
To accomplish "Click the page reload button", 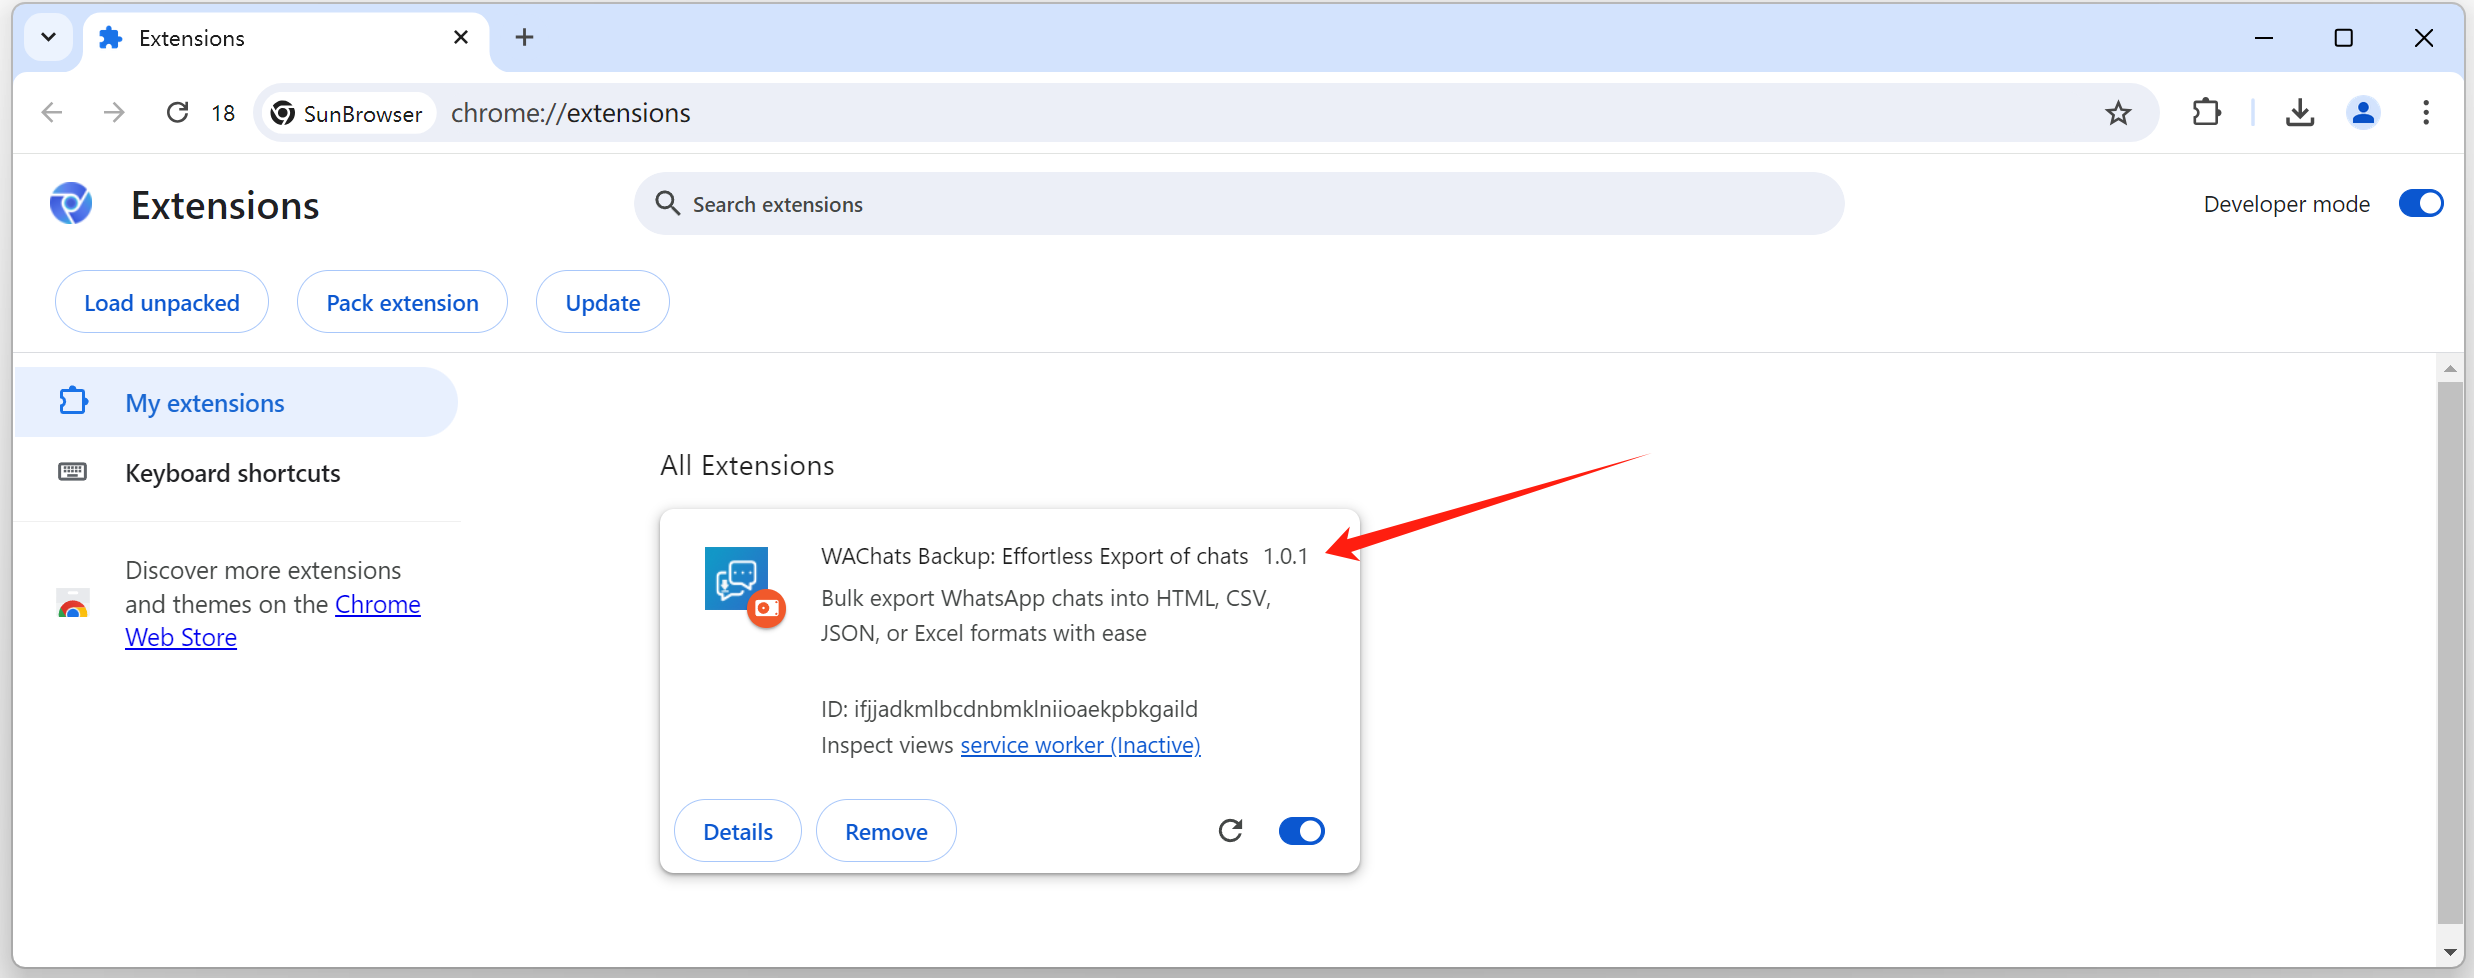I will pos(178,113).
